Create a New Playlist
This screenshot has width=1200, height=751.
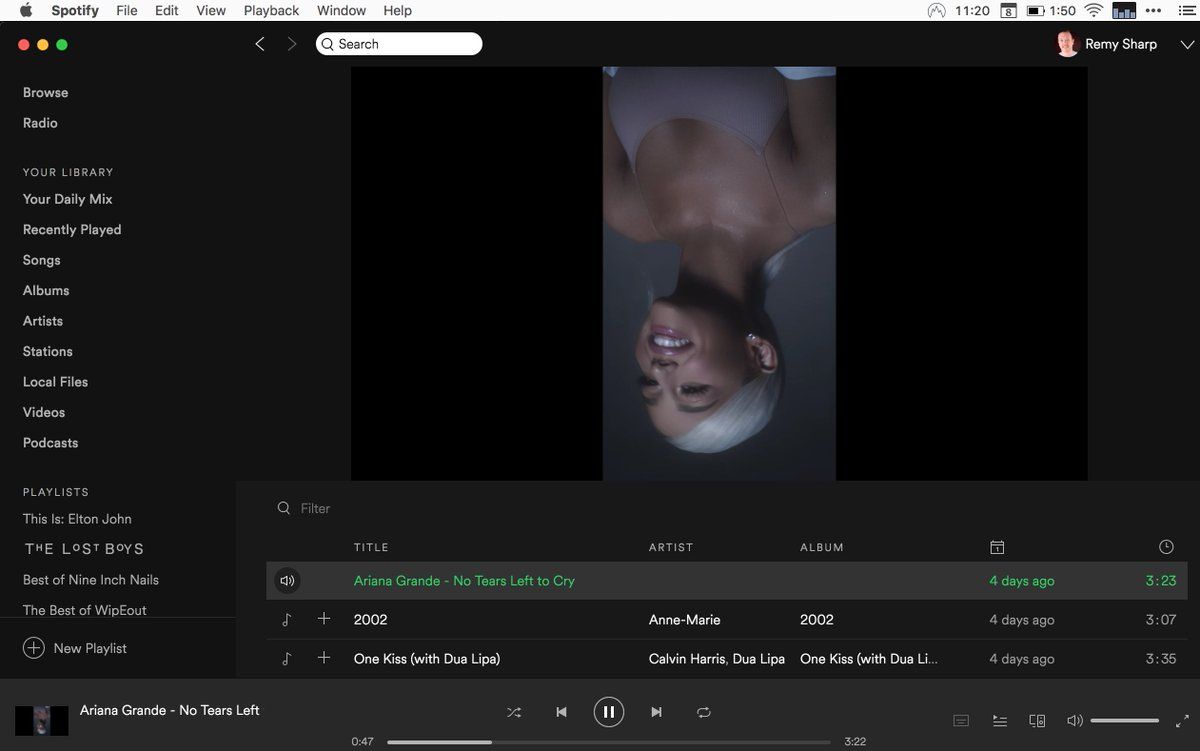(75, 648)
